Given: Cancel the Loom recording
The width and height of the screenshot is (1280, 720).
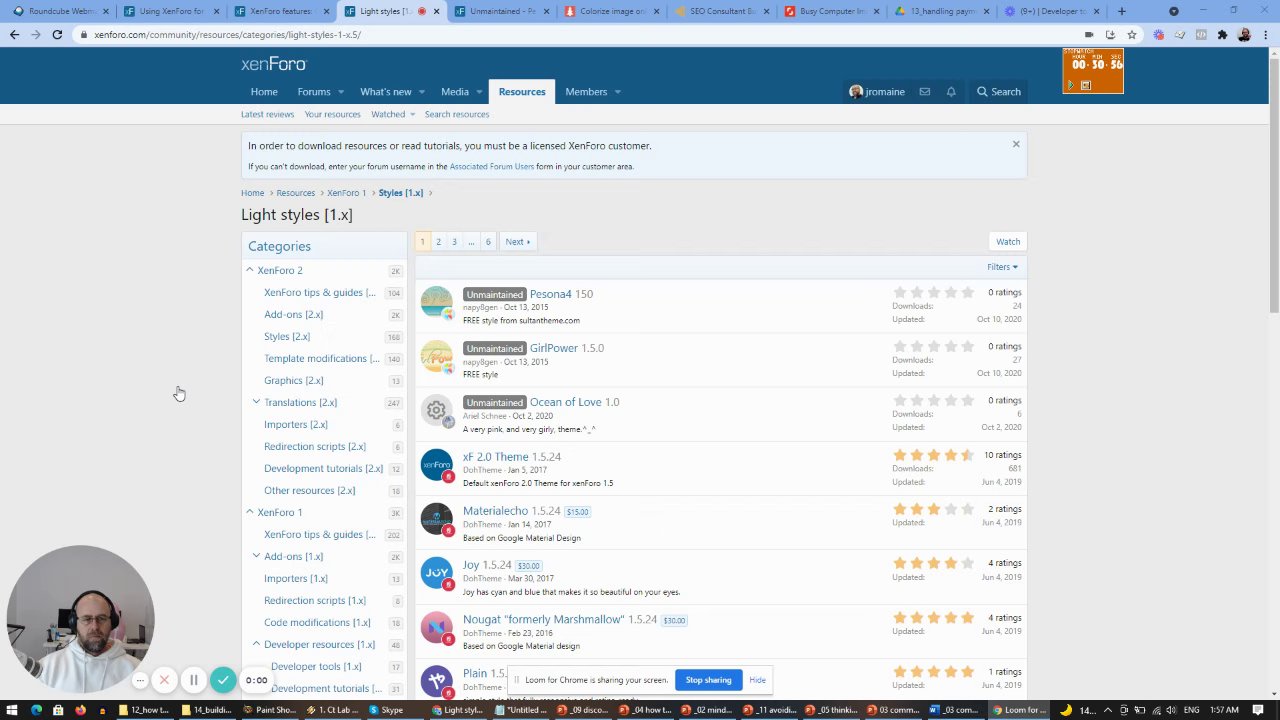Looking at the screenshot, I should [x=164, y=680].
